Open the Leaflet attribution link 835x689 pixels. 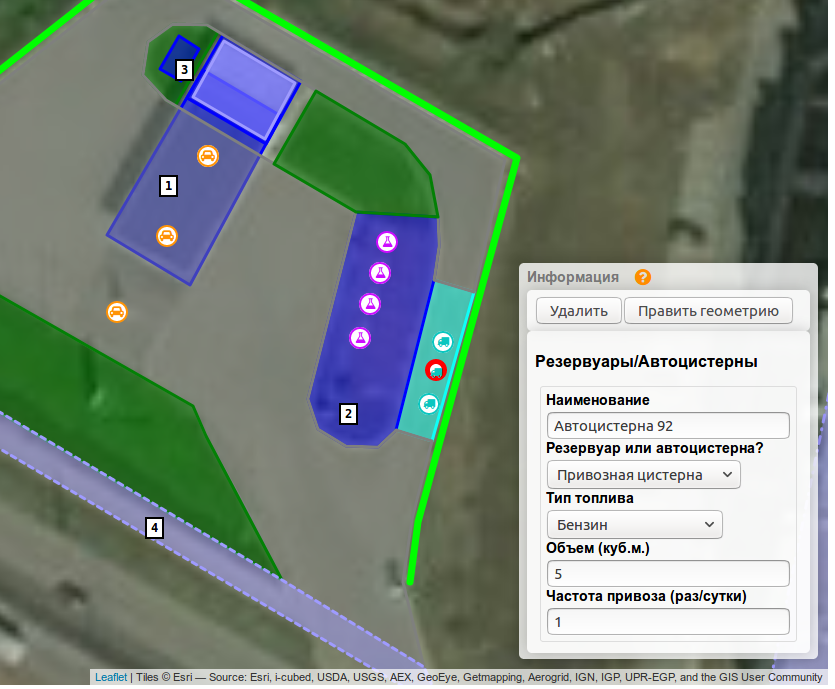pos(110,677)
